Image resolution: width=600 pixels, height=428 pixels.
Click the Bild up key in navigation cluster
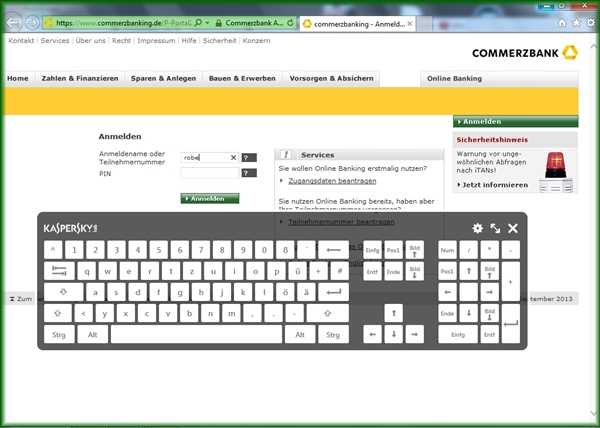414,250
